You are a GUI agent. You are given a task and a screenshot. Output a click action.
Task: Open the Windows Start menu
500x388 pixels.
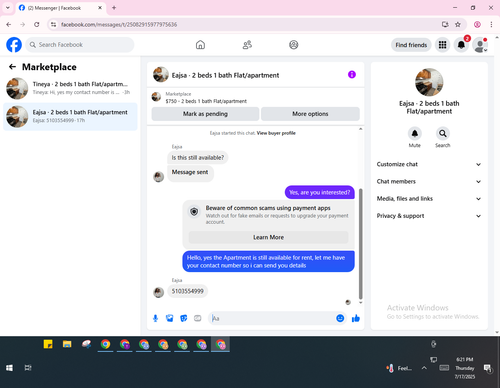point(9,368)
